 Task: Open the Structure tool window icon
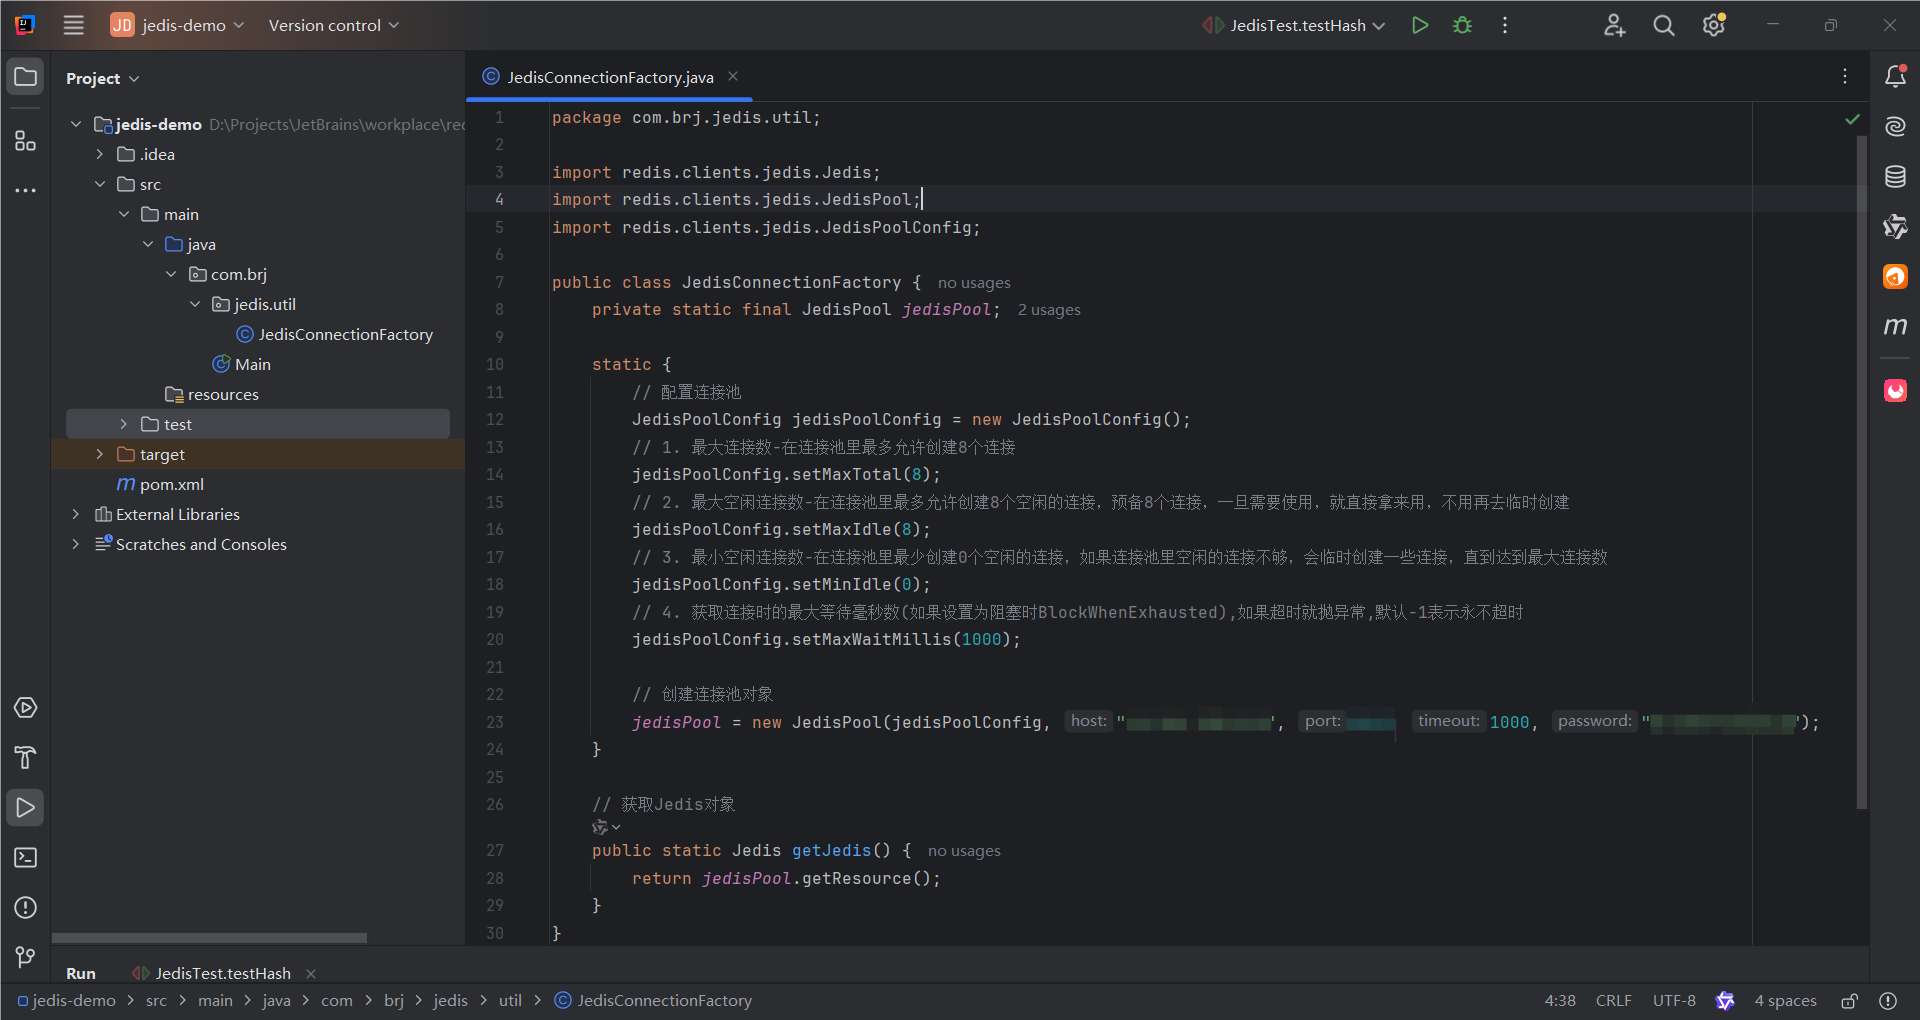click(x=25, y=141)
